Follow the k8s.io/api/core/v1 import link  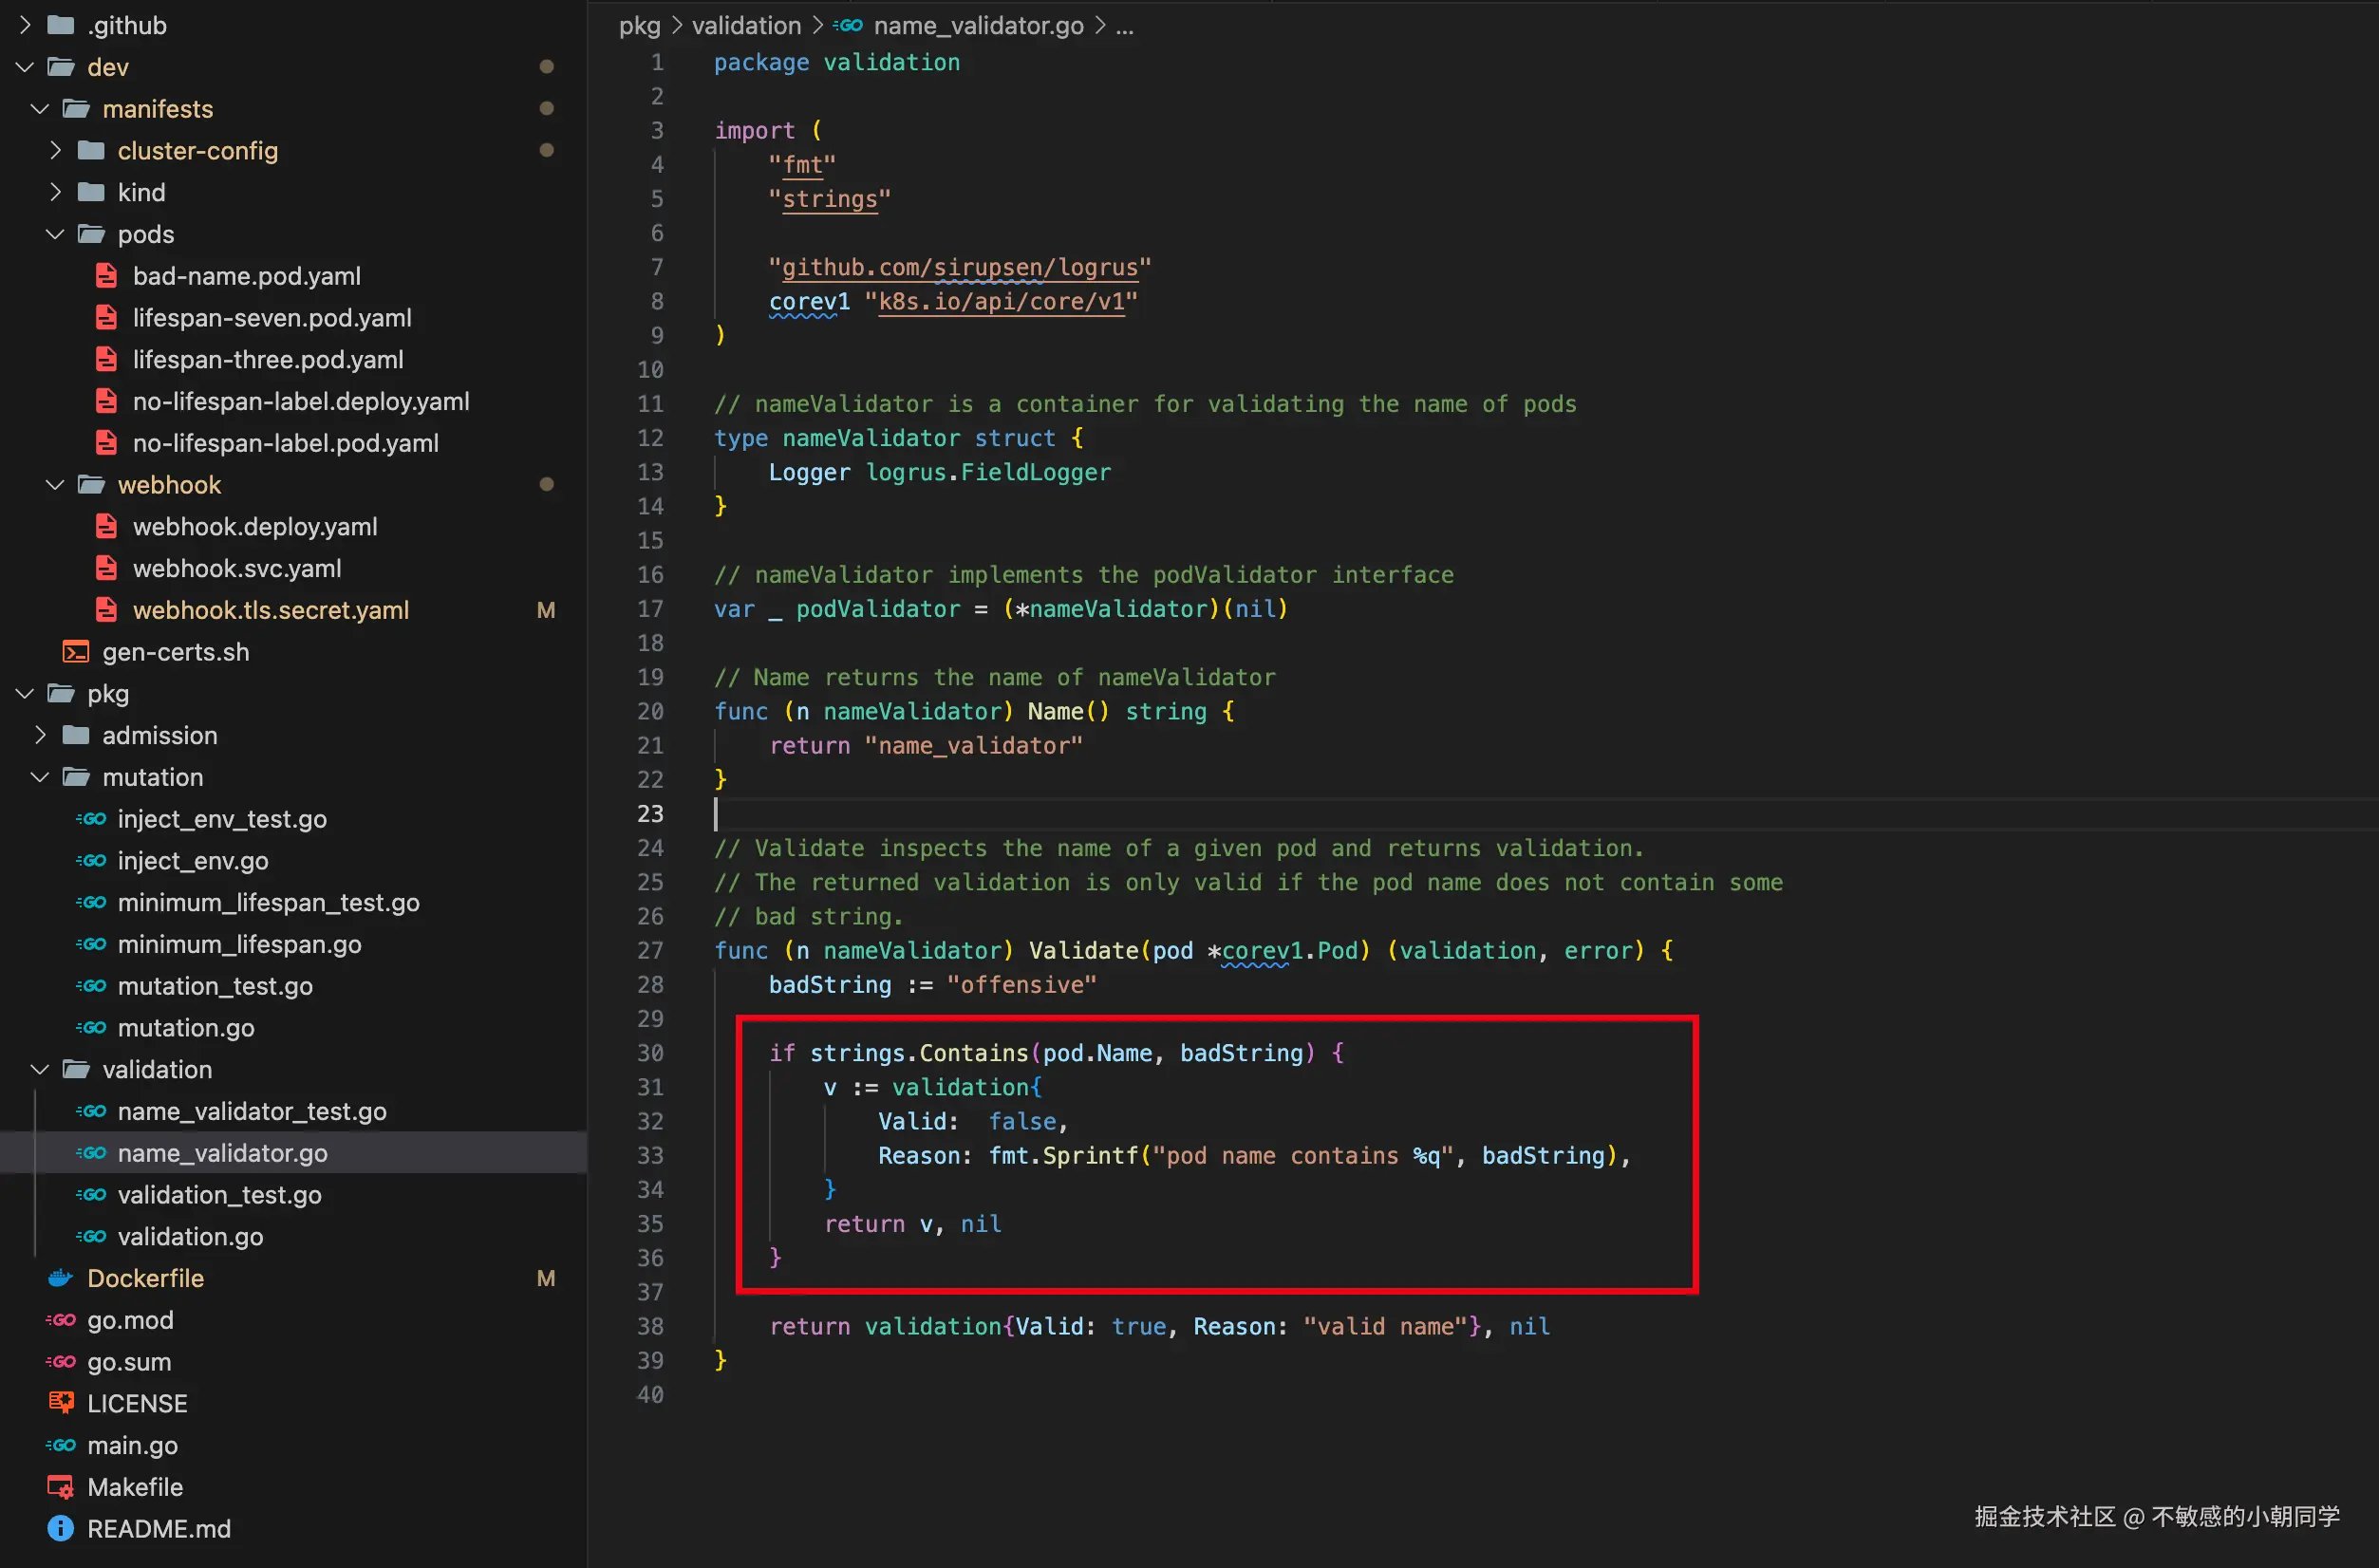coord(1001,301)
